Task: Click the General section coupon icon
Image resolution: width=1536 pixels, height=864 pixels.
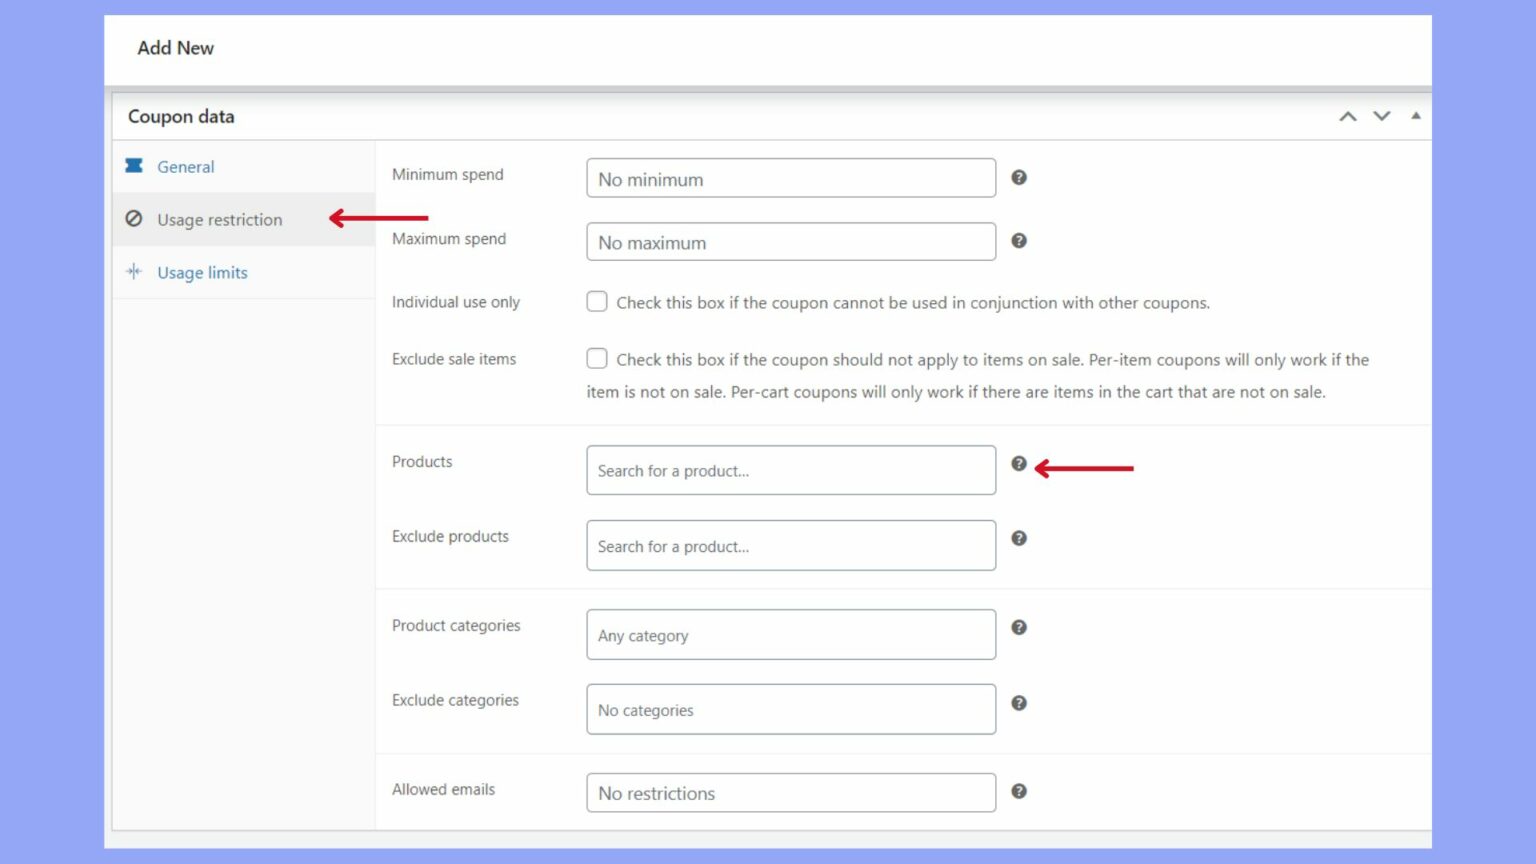Action: coord(134,166)
